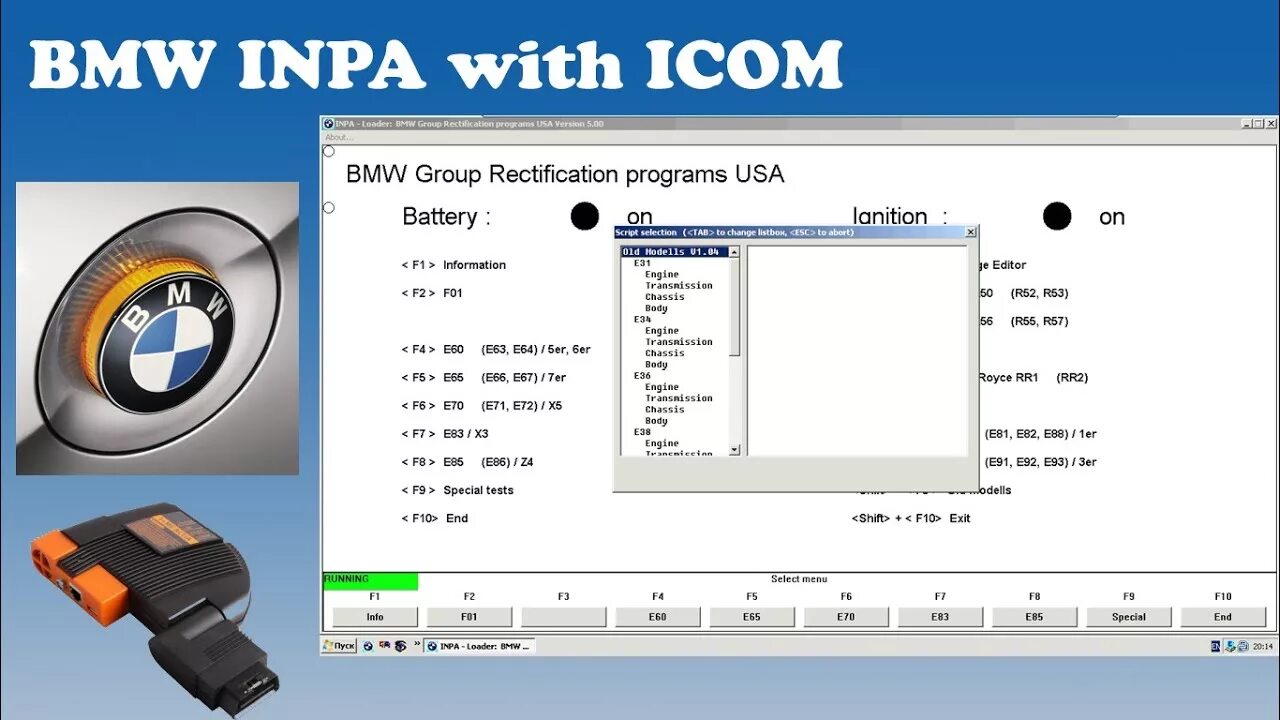Image resolution: width=1280 pixels, height=720 pixels.
Task: Click the Info F1 button
Action: click(375, 617)
